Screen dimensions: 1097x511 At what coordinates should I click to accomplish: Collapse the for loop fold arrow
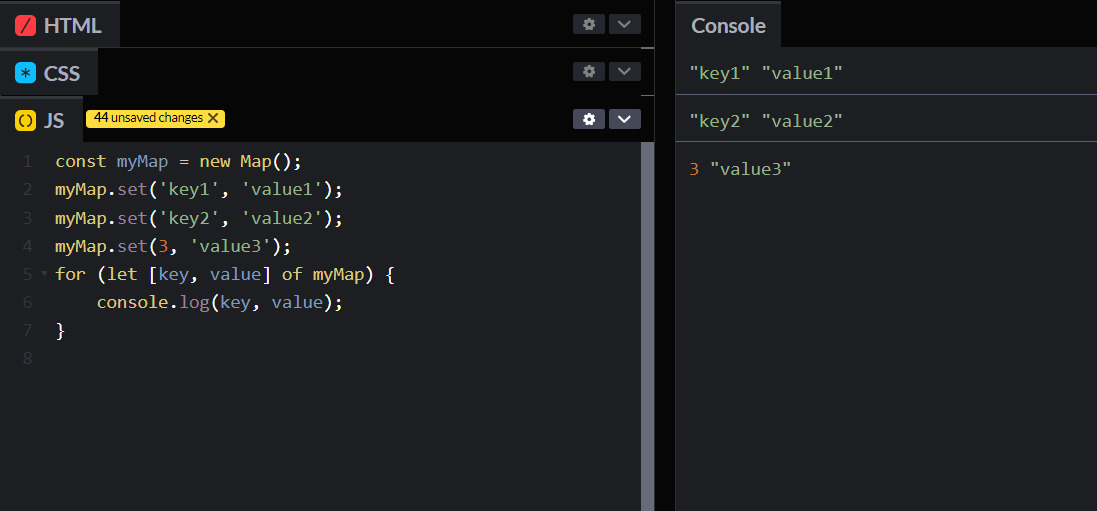pos(44,273)
